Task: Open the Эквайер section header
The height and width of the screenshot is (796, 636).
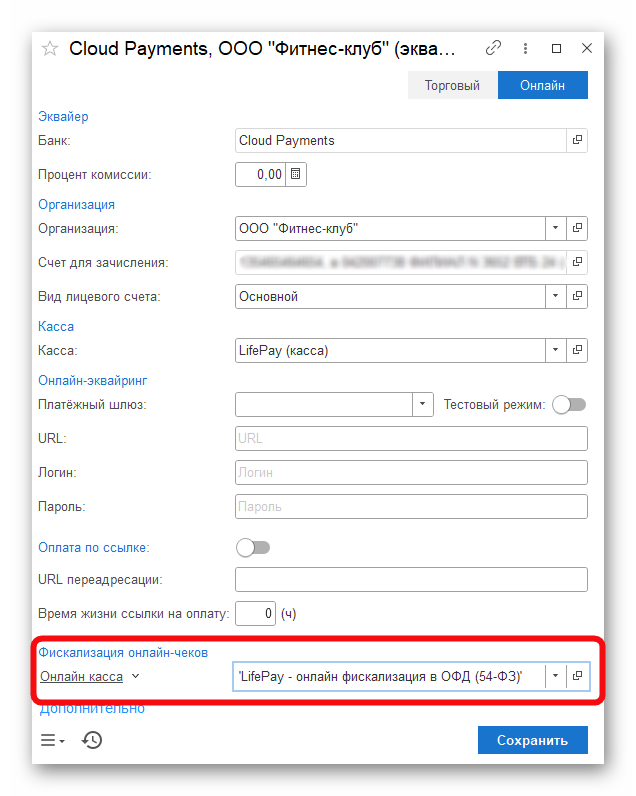Action: point(63,116)
